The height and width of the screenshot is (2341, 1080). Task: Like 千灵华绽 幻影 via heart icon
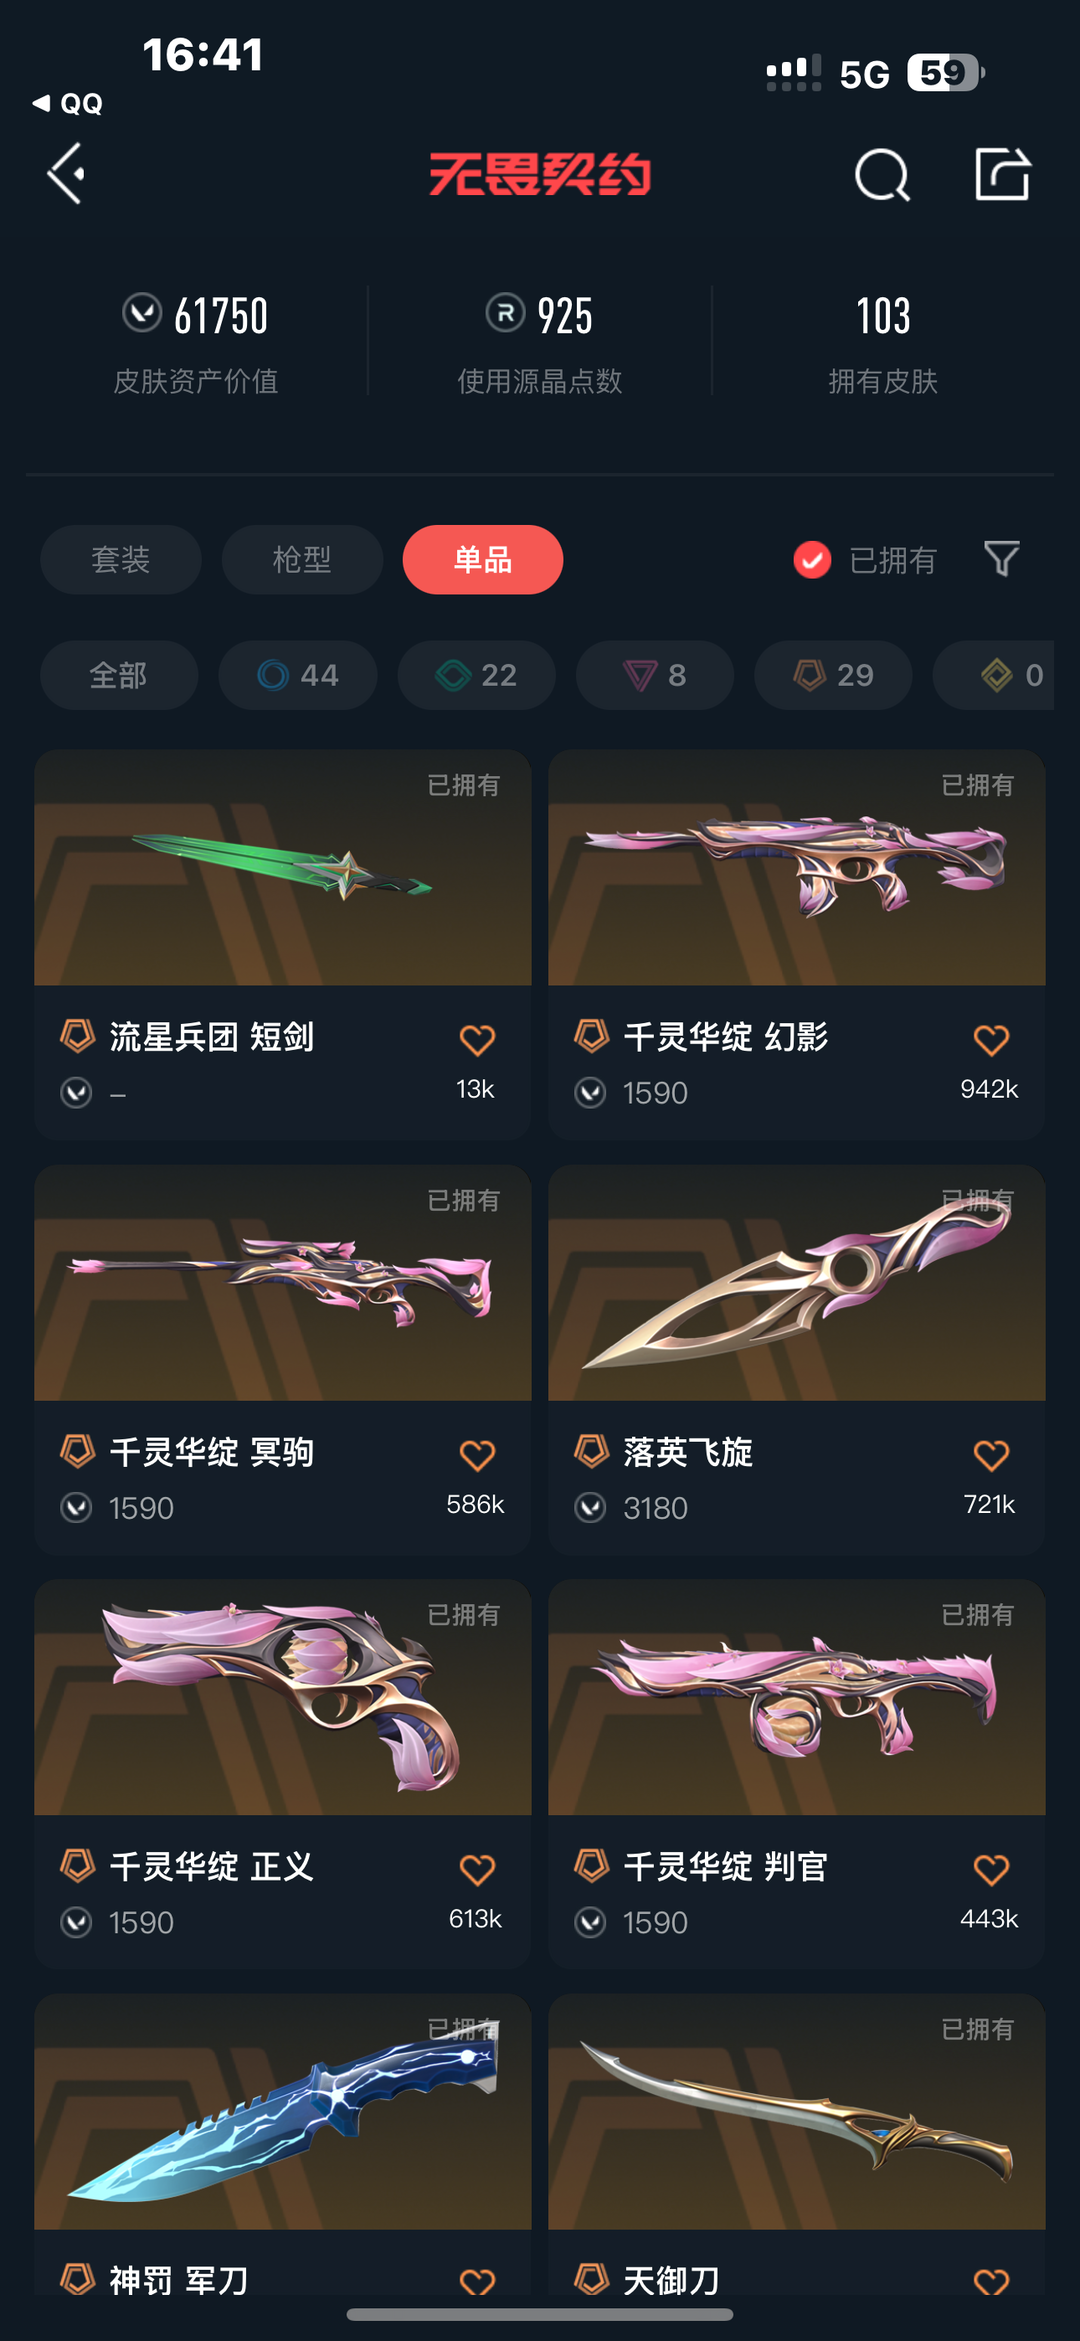[991, 1040]
